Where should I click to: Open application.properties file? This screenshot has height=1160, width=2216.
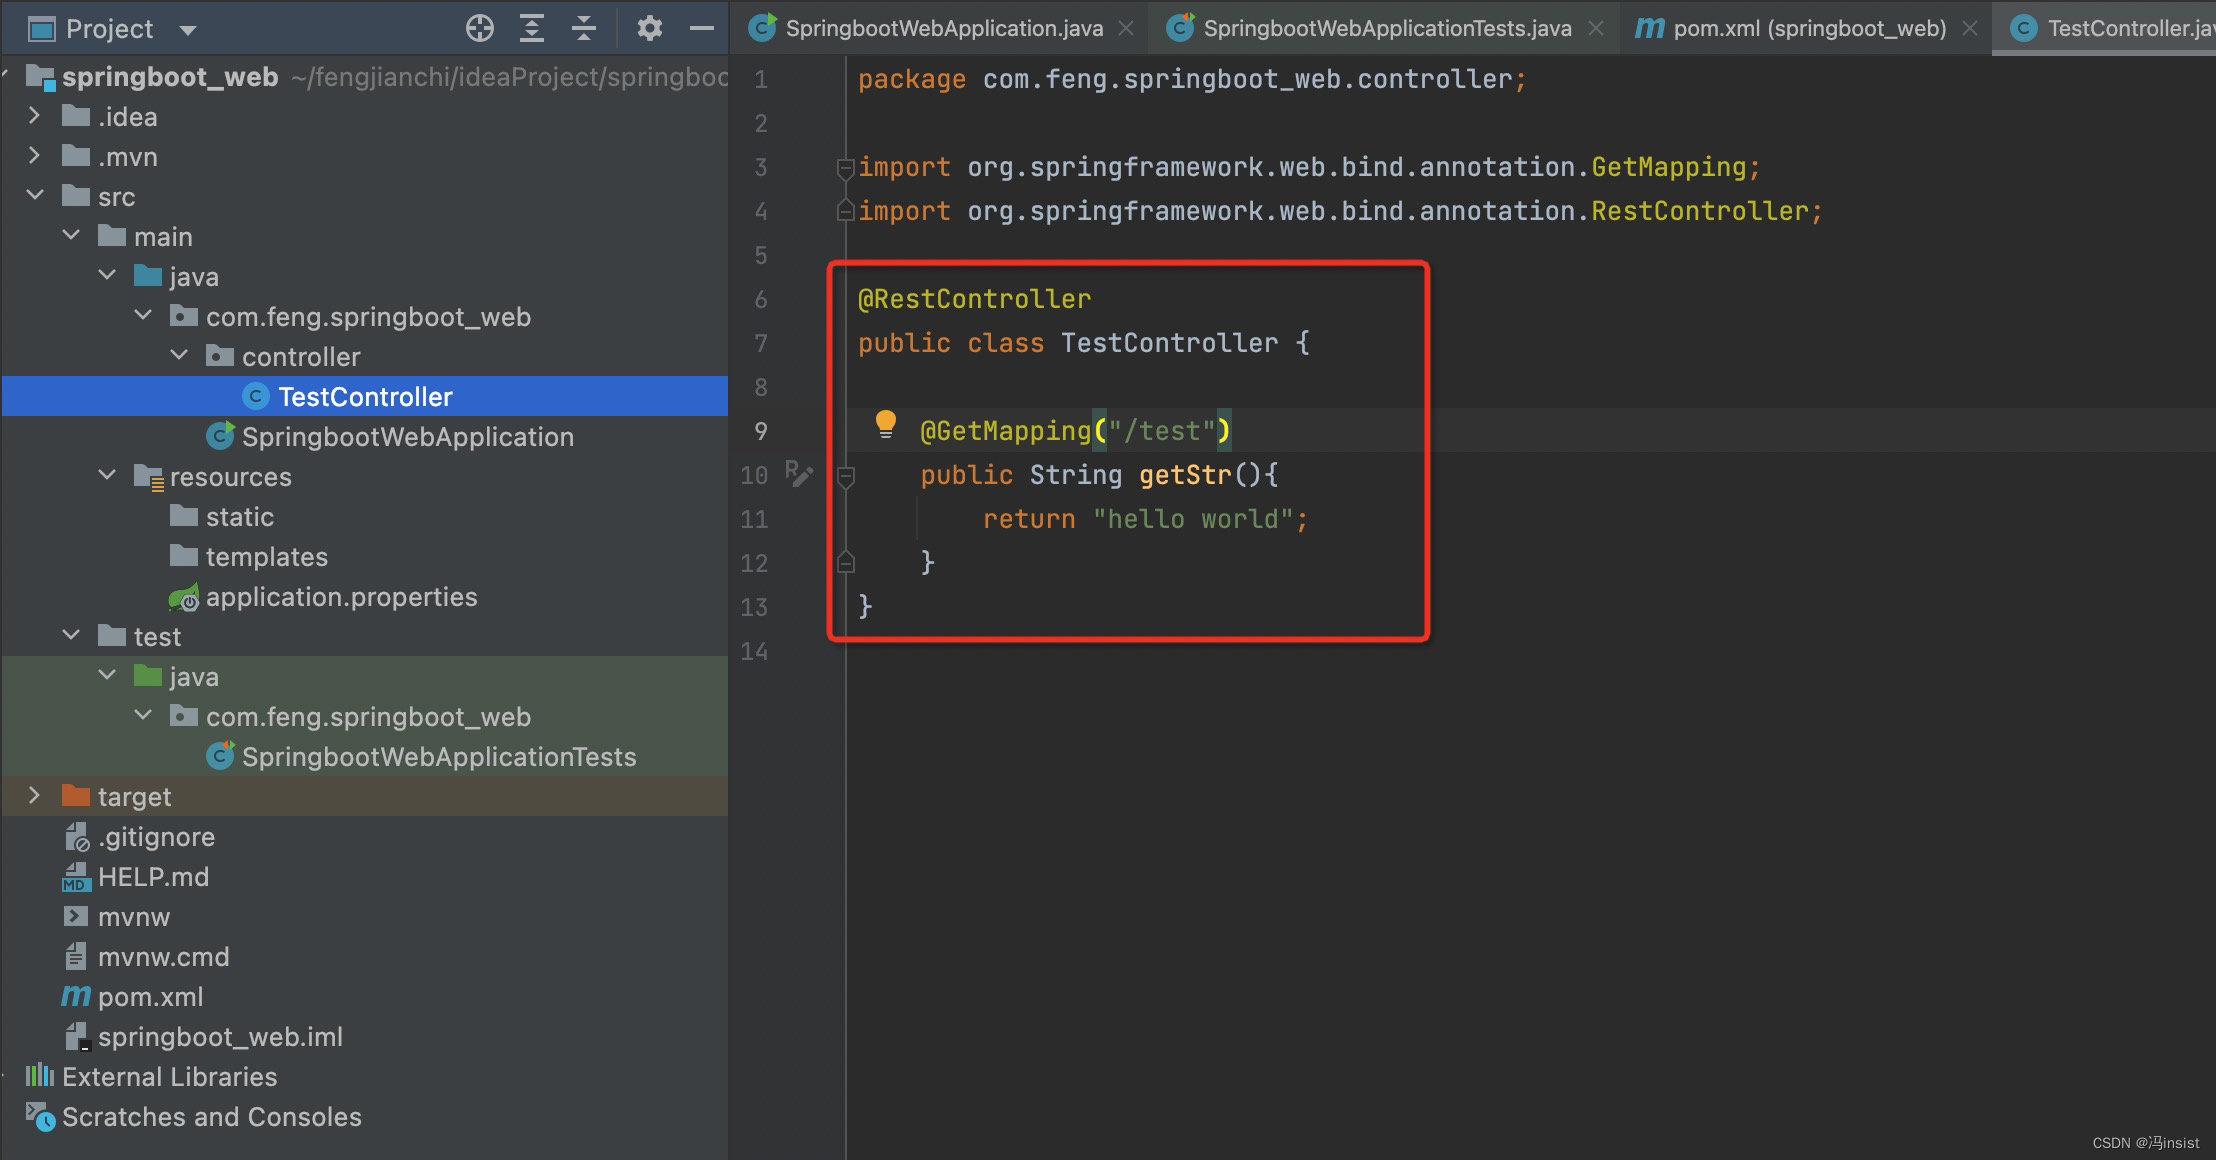coord(340,597)
